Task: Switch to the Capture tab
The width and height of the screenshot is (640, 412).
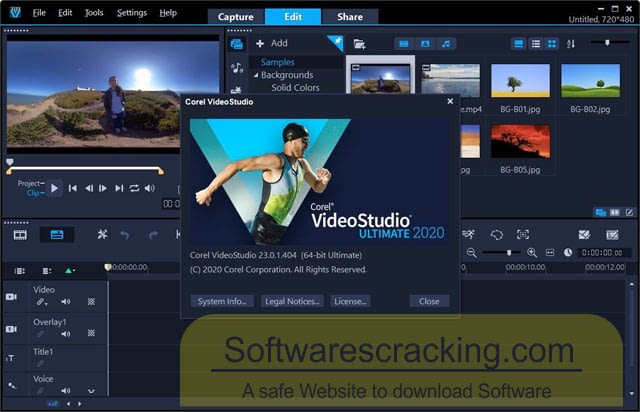Action: [236, 17]
